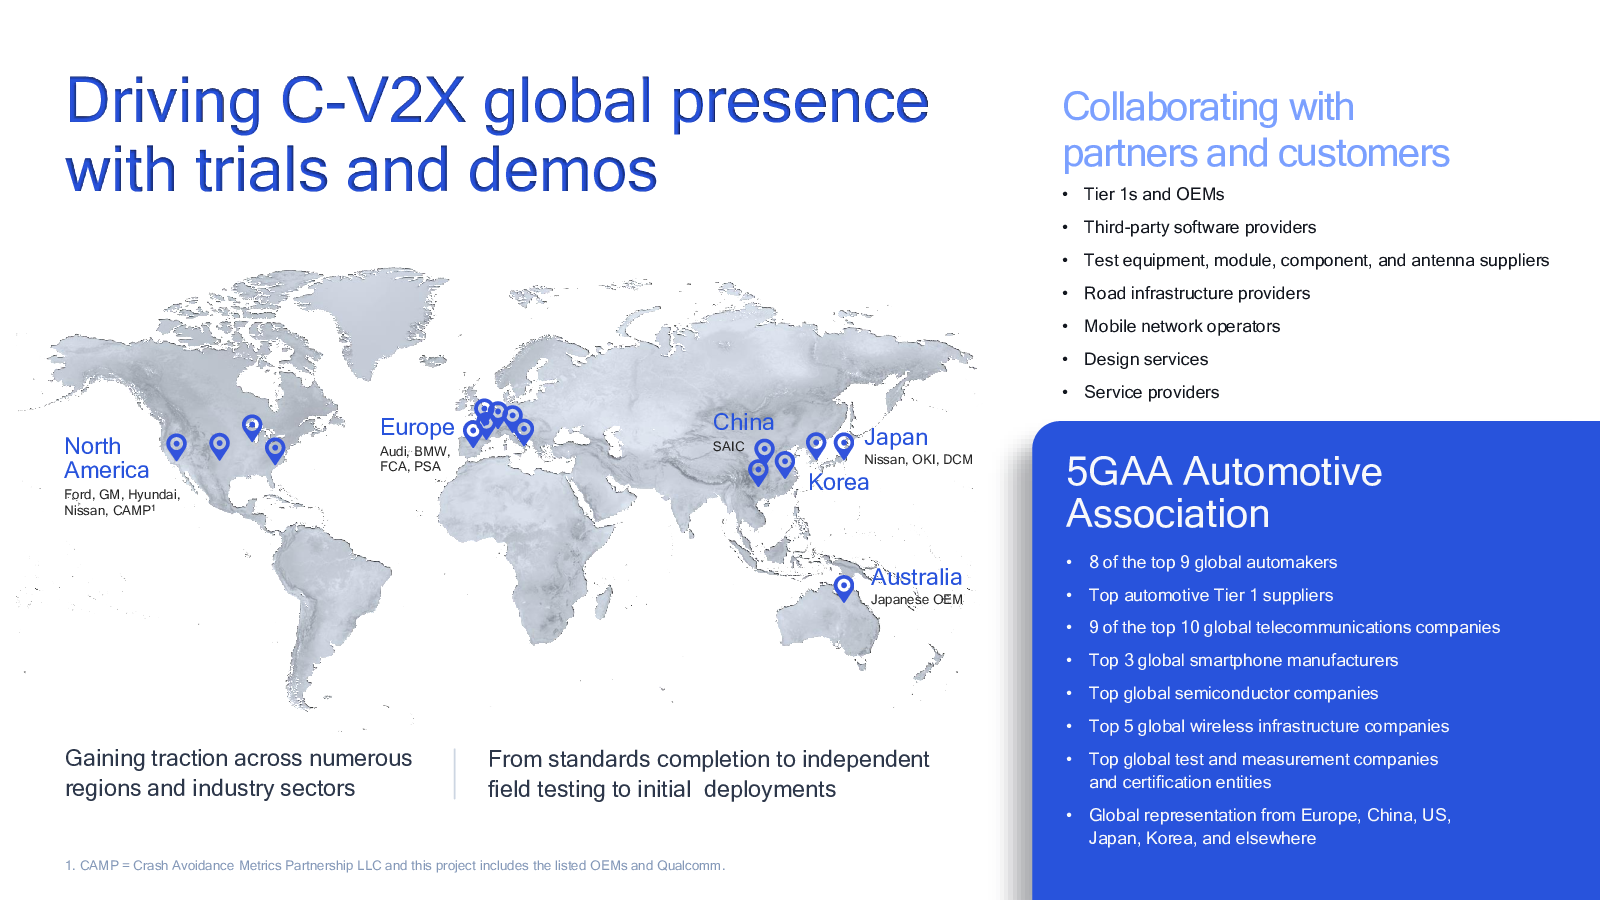Screen dimensions: 1600x900
Task: Click the 'North America' region label
Action: (x=107, y=458)
